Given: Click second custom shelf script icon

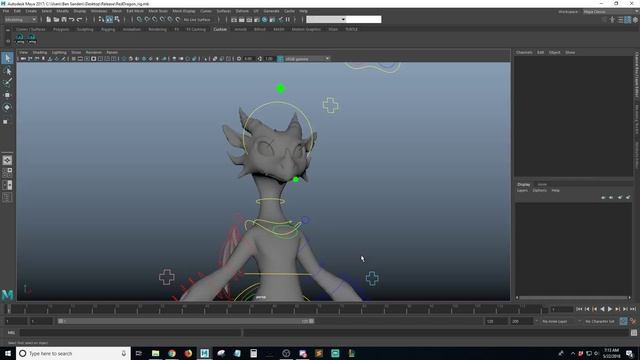Looking at the screenshot, I should 32,39.
